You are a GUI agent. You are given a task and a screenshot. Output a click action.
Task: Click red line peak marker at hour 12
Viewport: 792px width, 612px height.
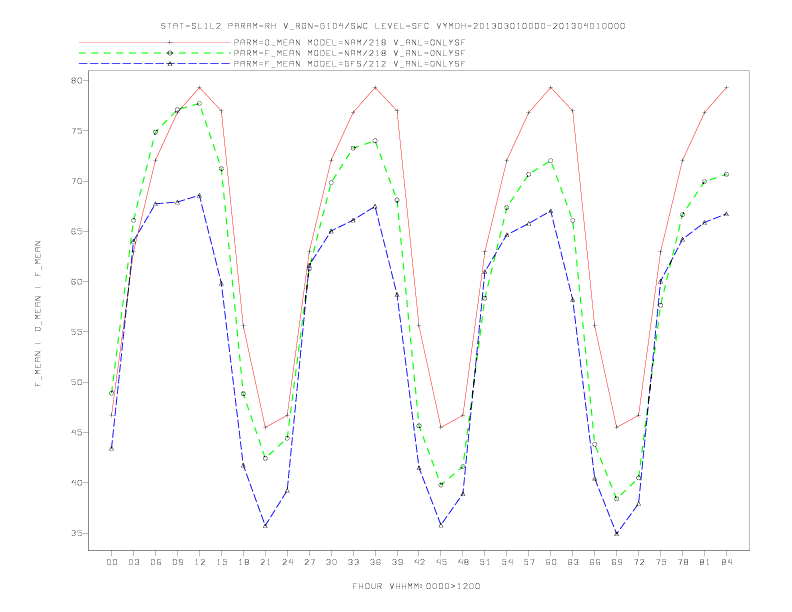coord(200,88)
